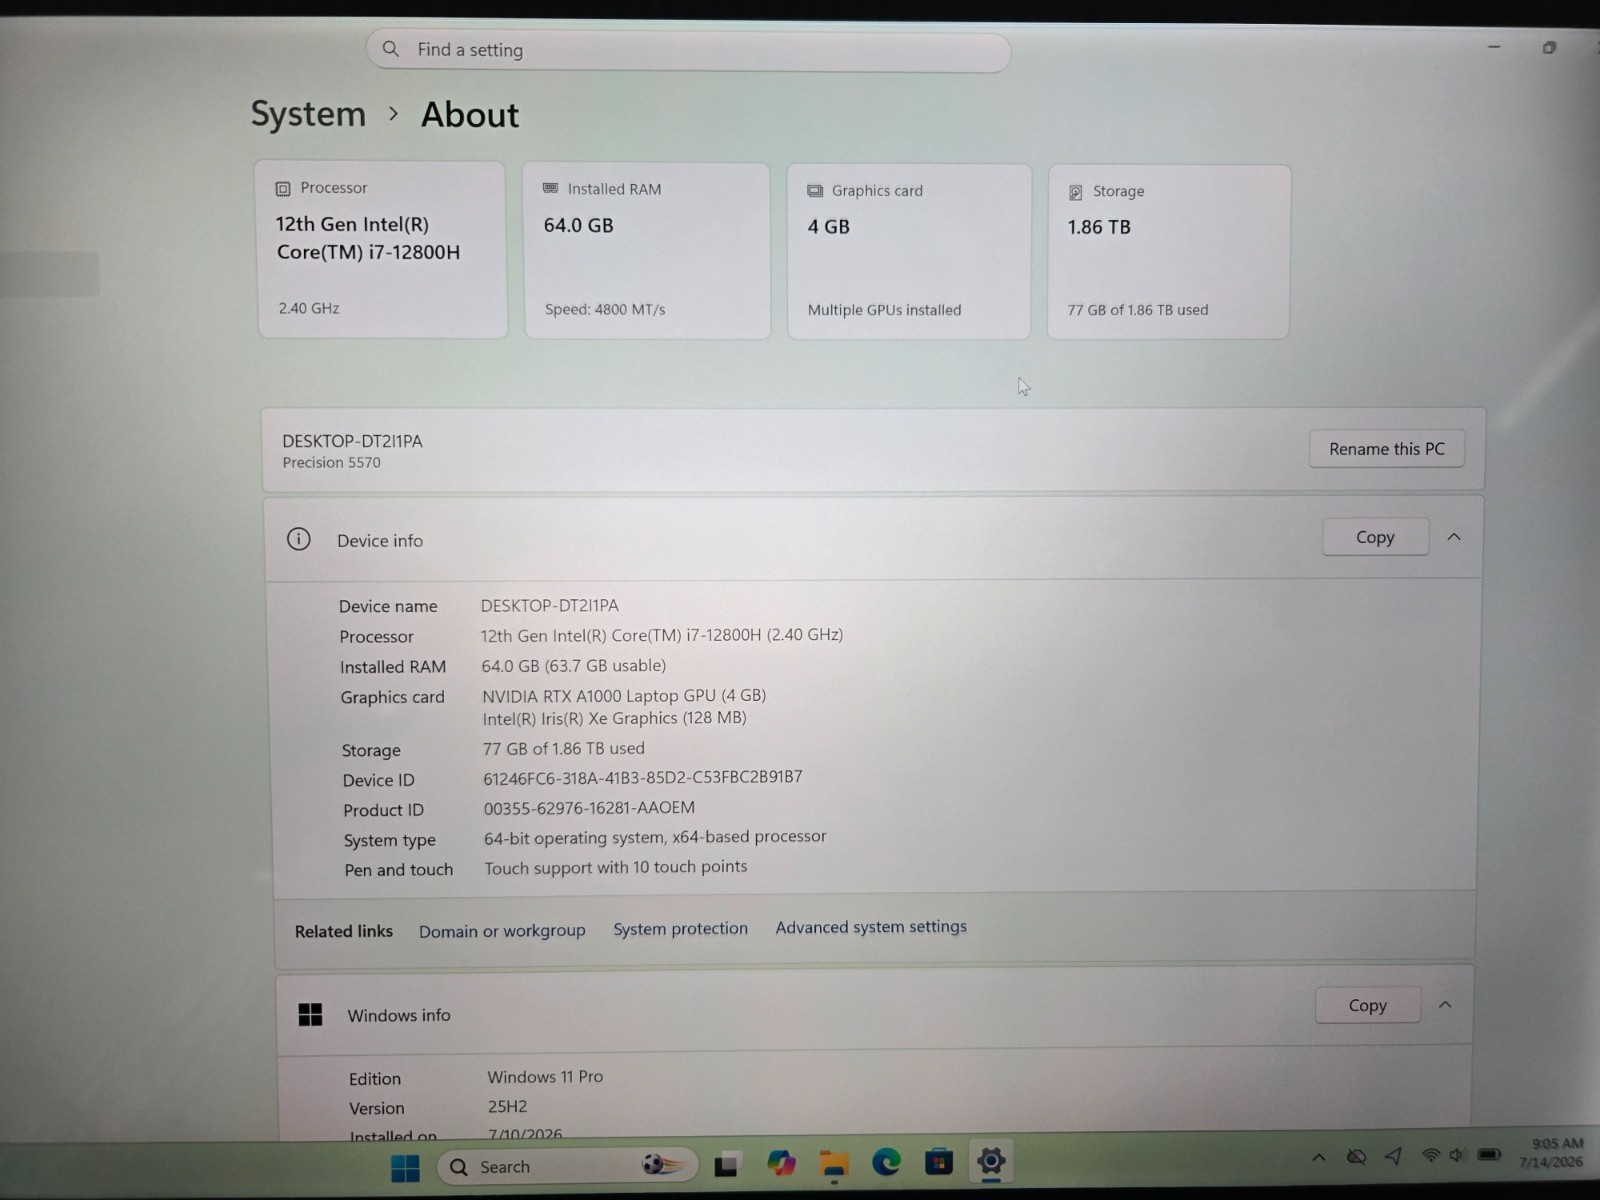Click the battery tray icon
This screenshot has height=1200, width=1600.
[1489, 1154]
